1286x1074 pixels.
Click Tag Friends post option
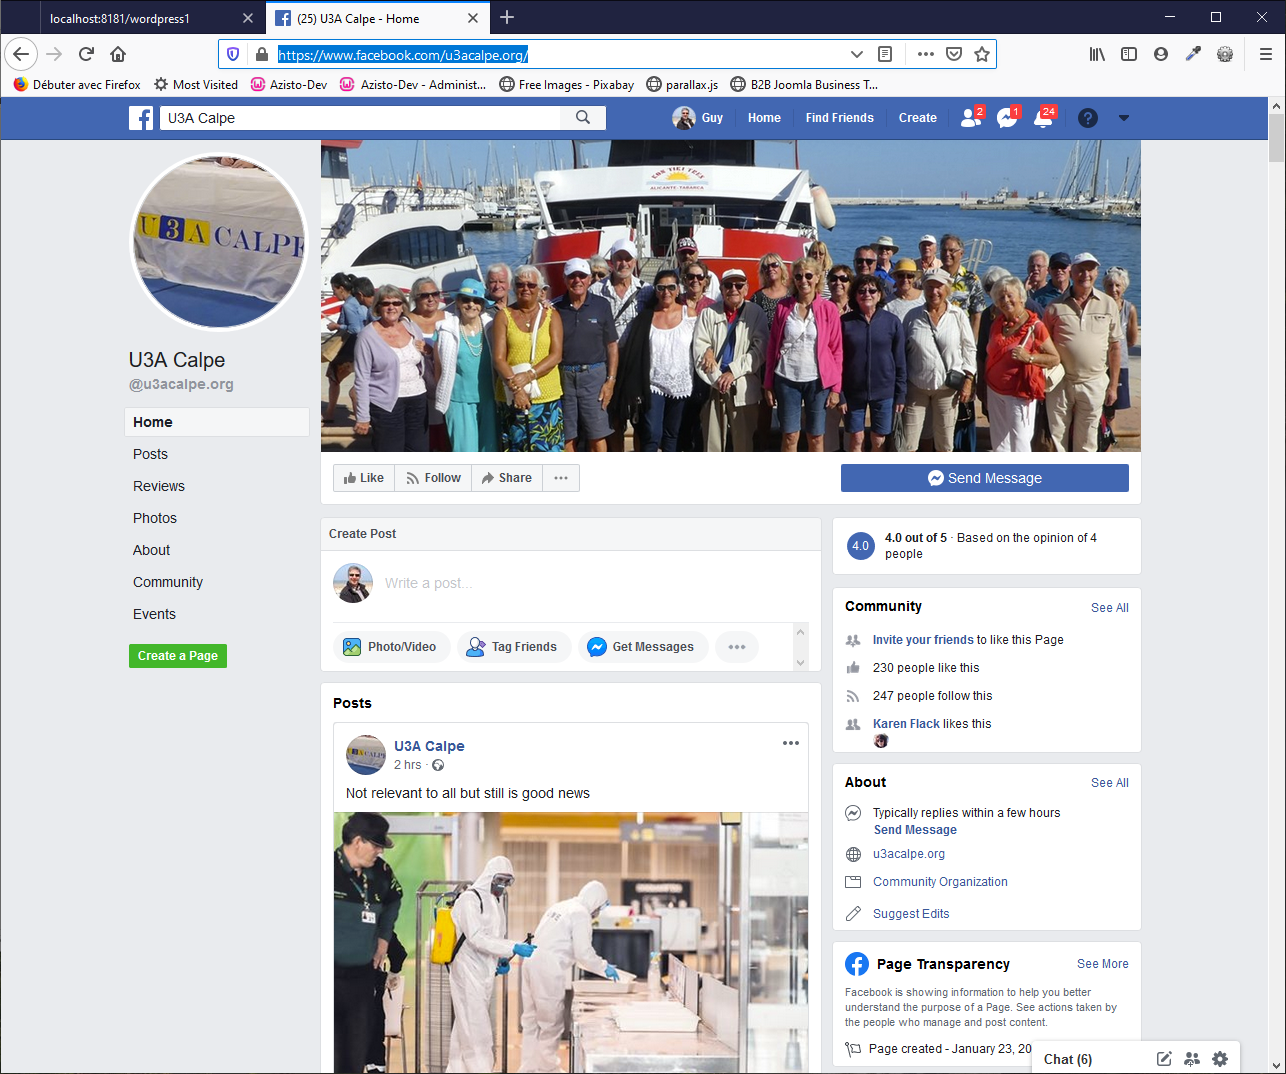pyautogui.click(x=514, y=647)
